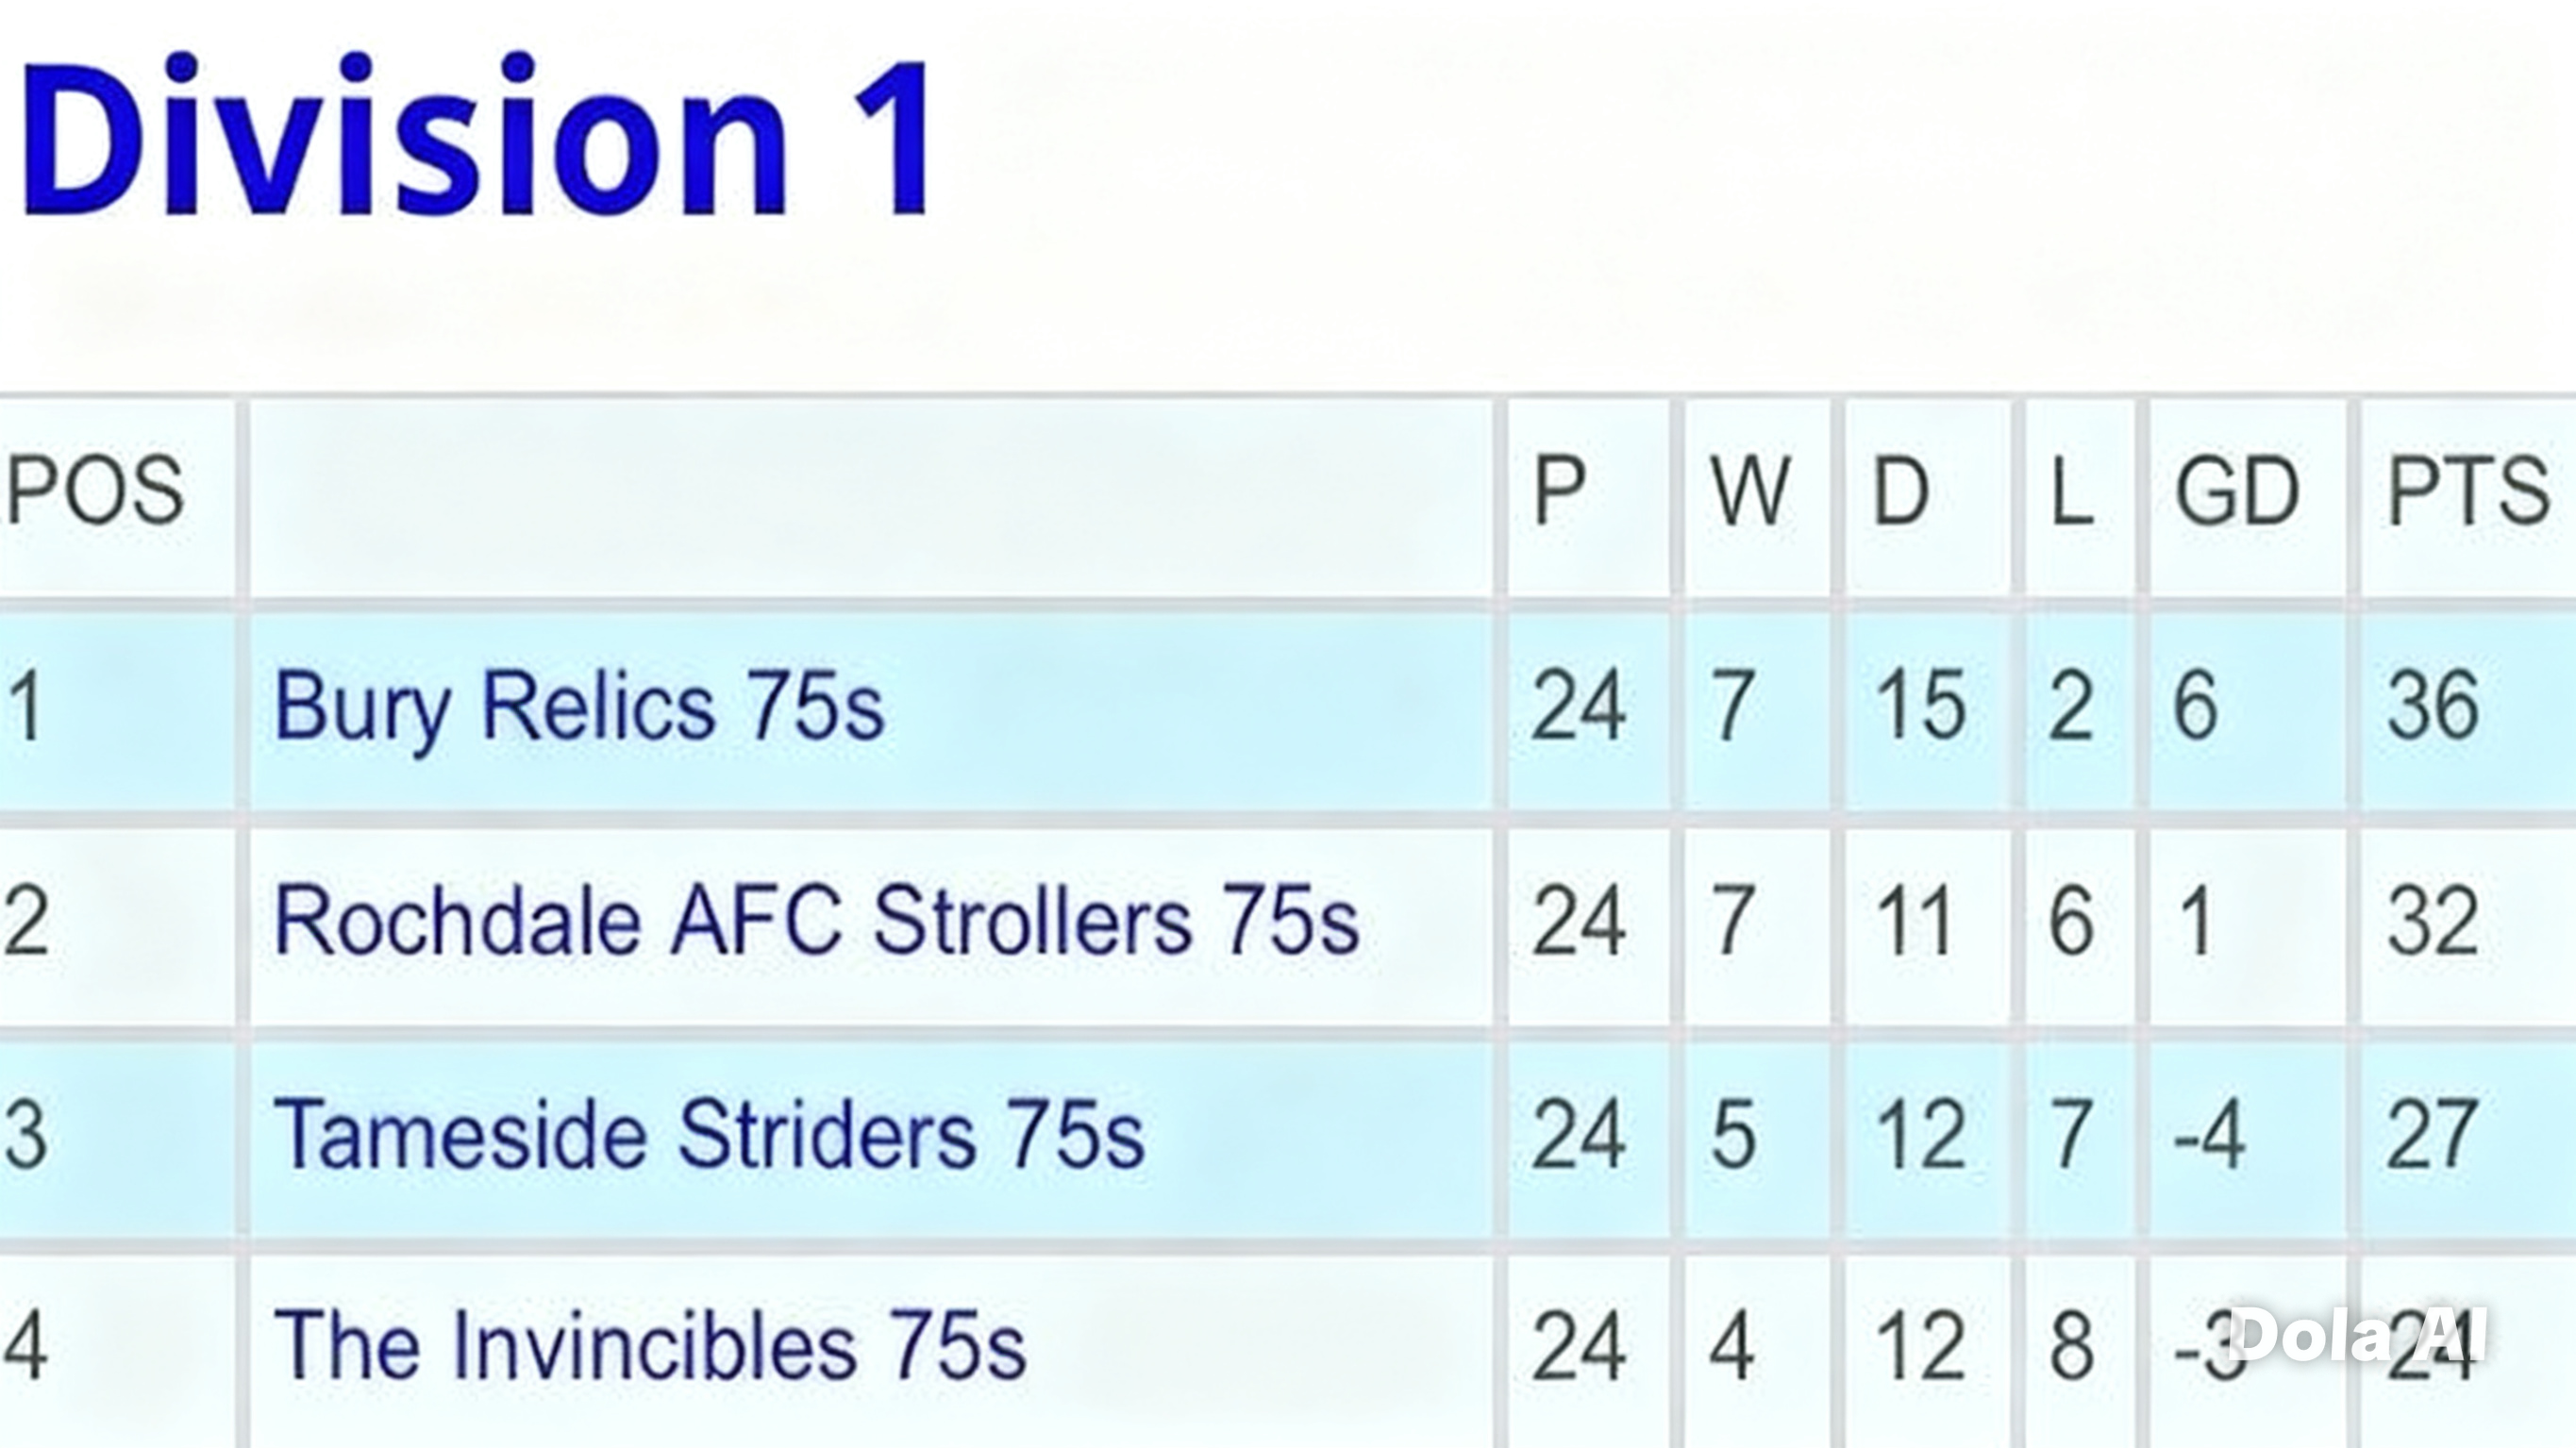Click the L (losses) column header
This screenshot has width=2576, height=1448.
pos(2072,490)
